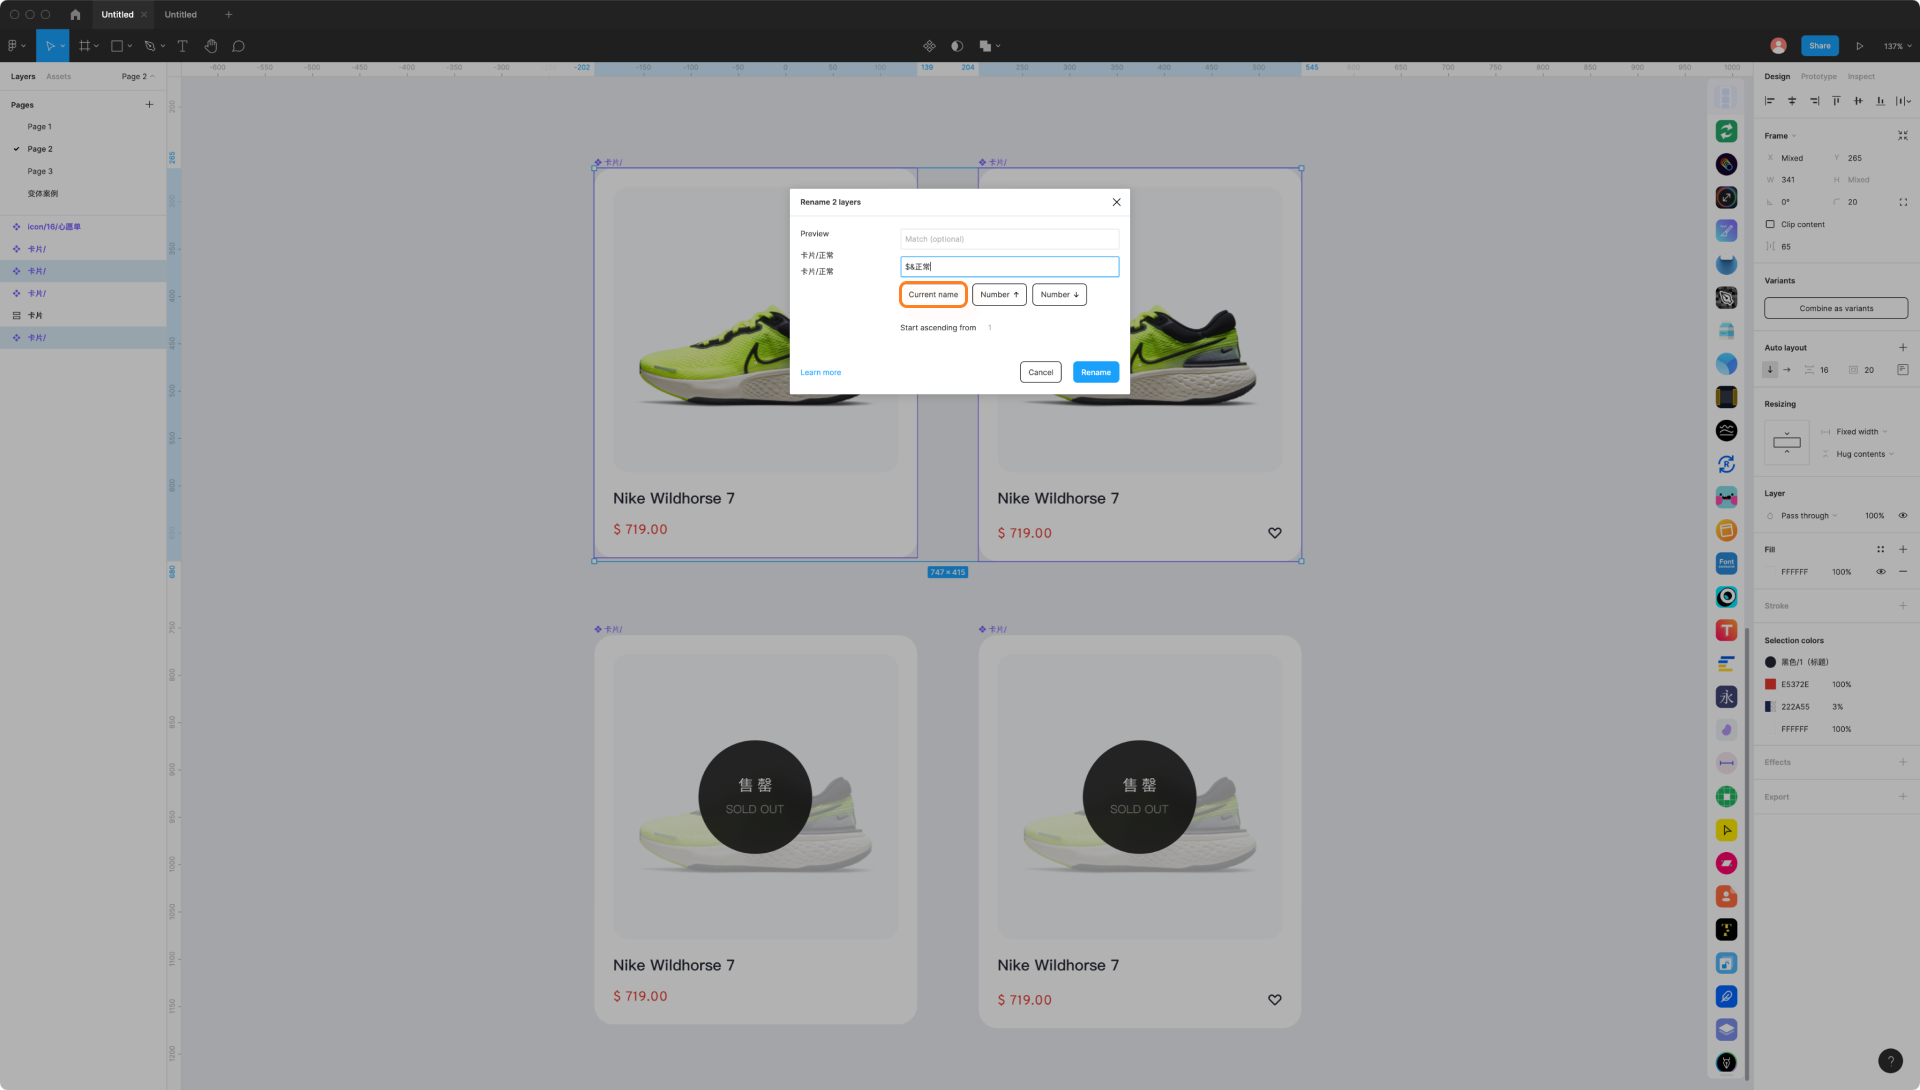The width and height of the screenshot is (1920, 1090).
Task: Select the Hand tool
Action: (210, 46)
